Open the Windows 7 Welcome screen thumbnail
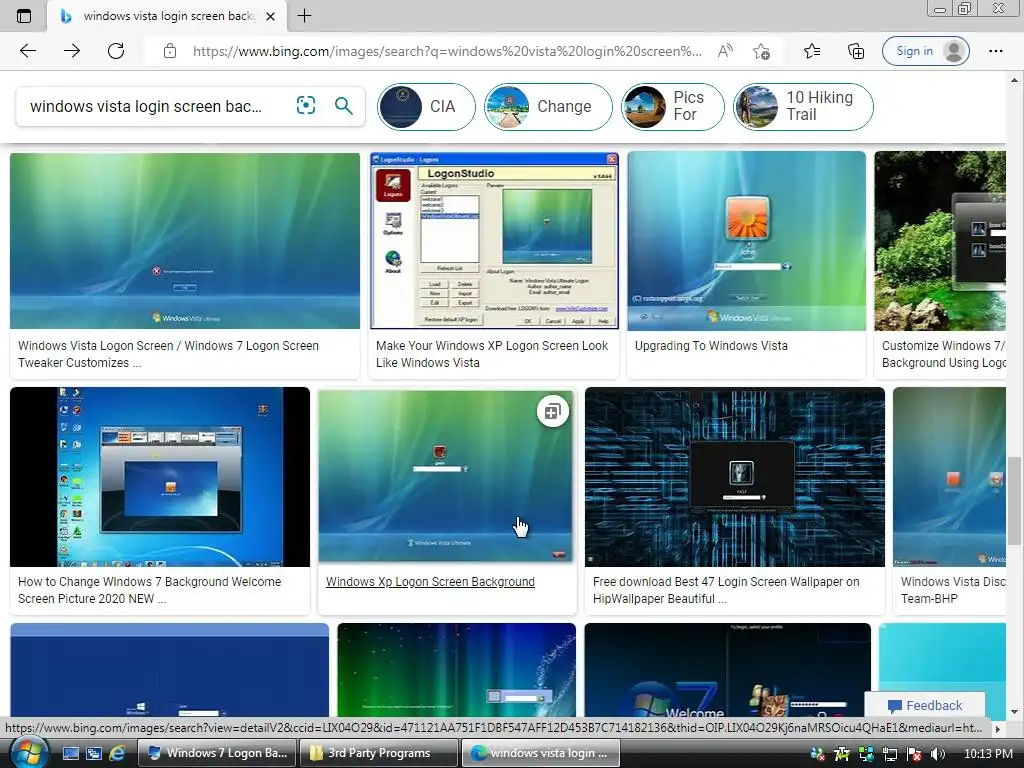Image resolution: width=1024 pixels, height=768 pixels. pos(728,670)
